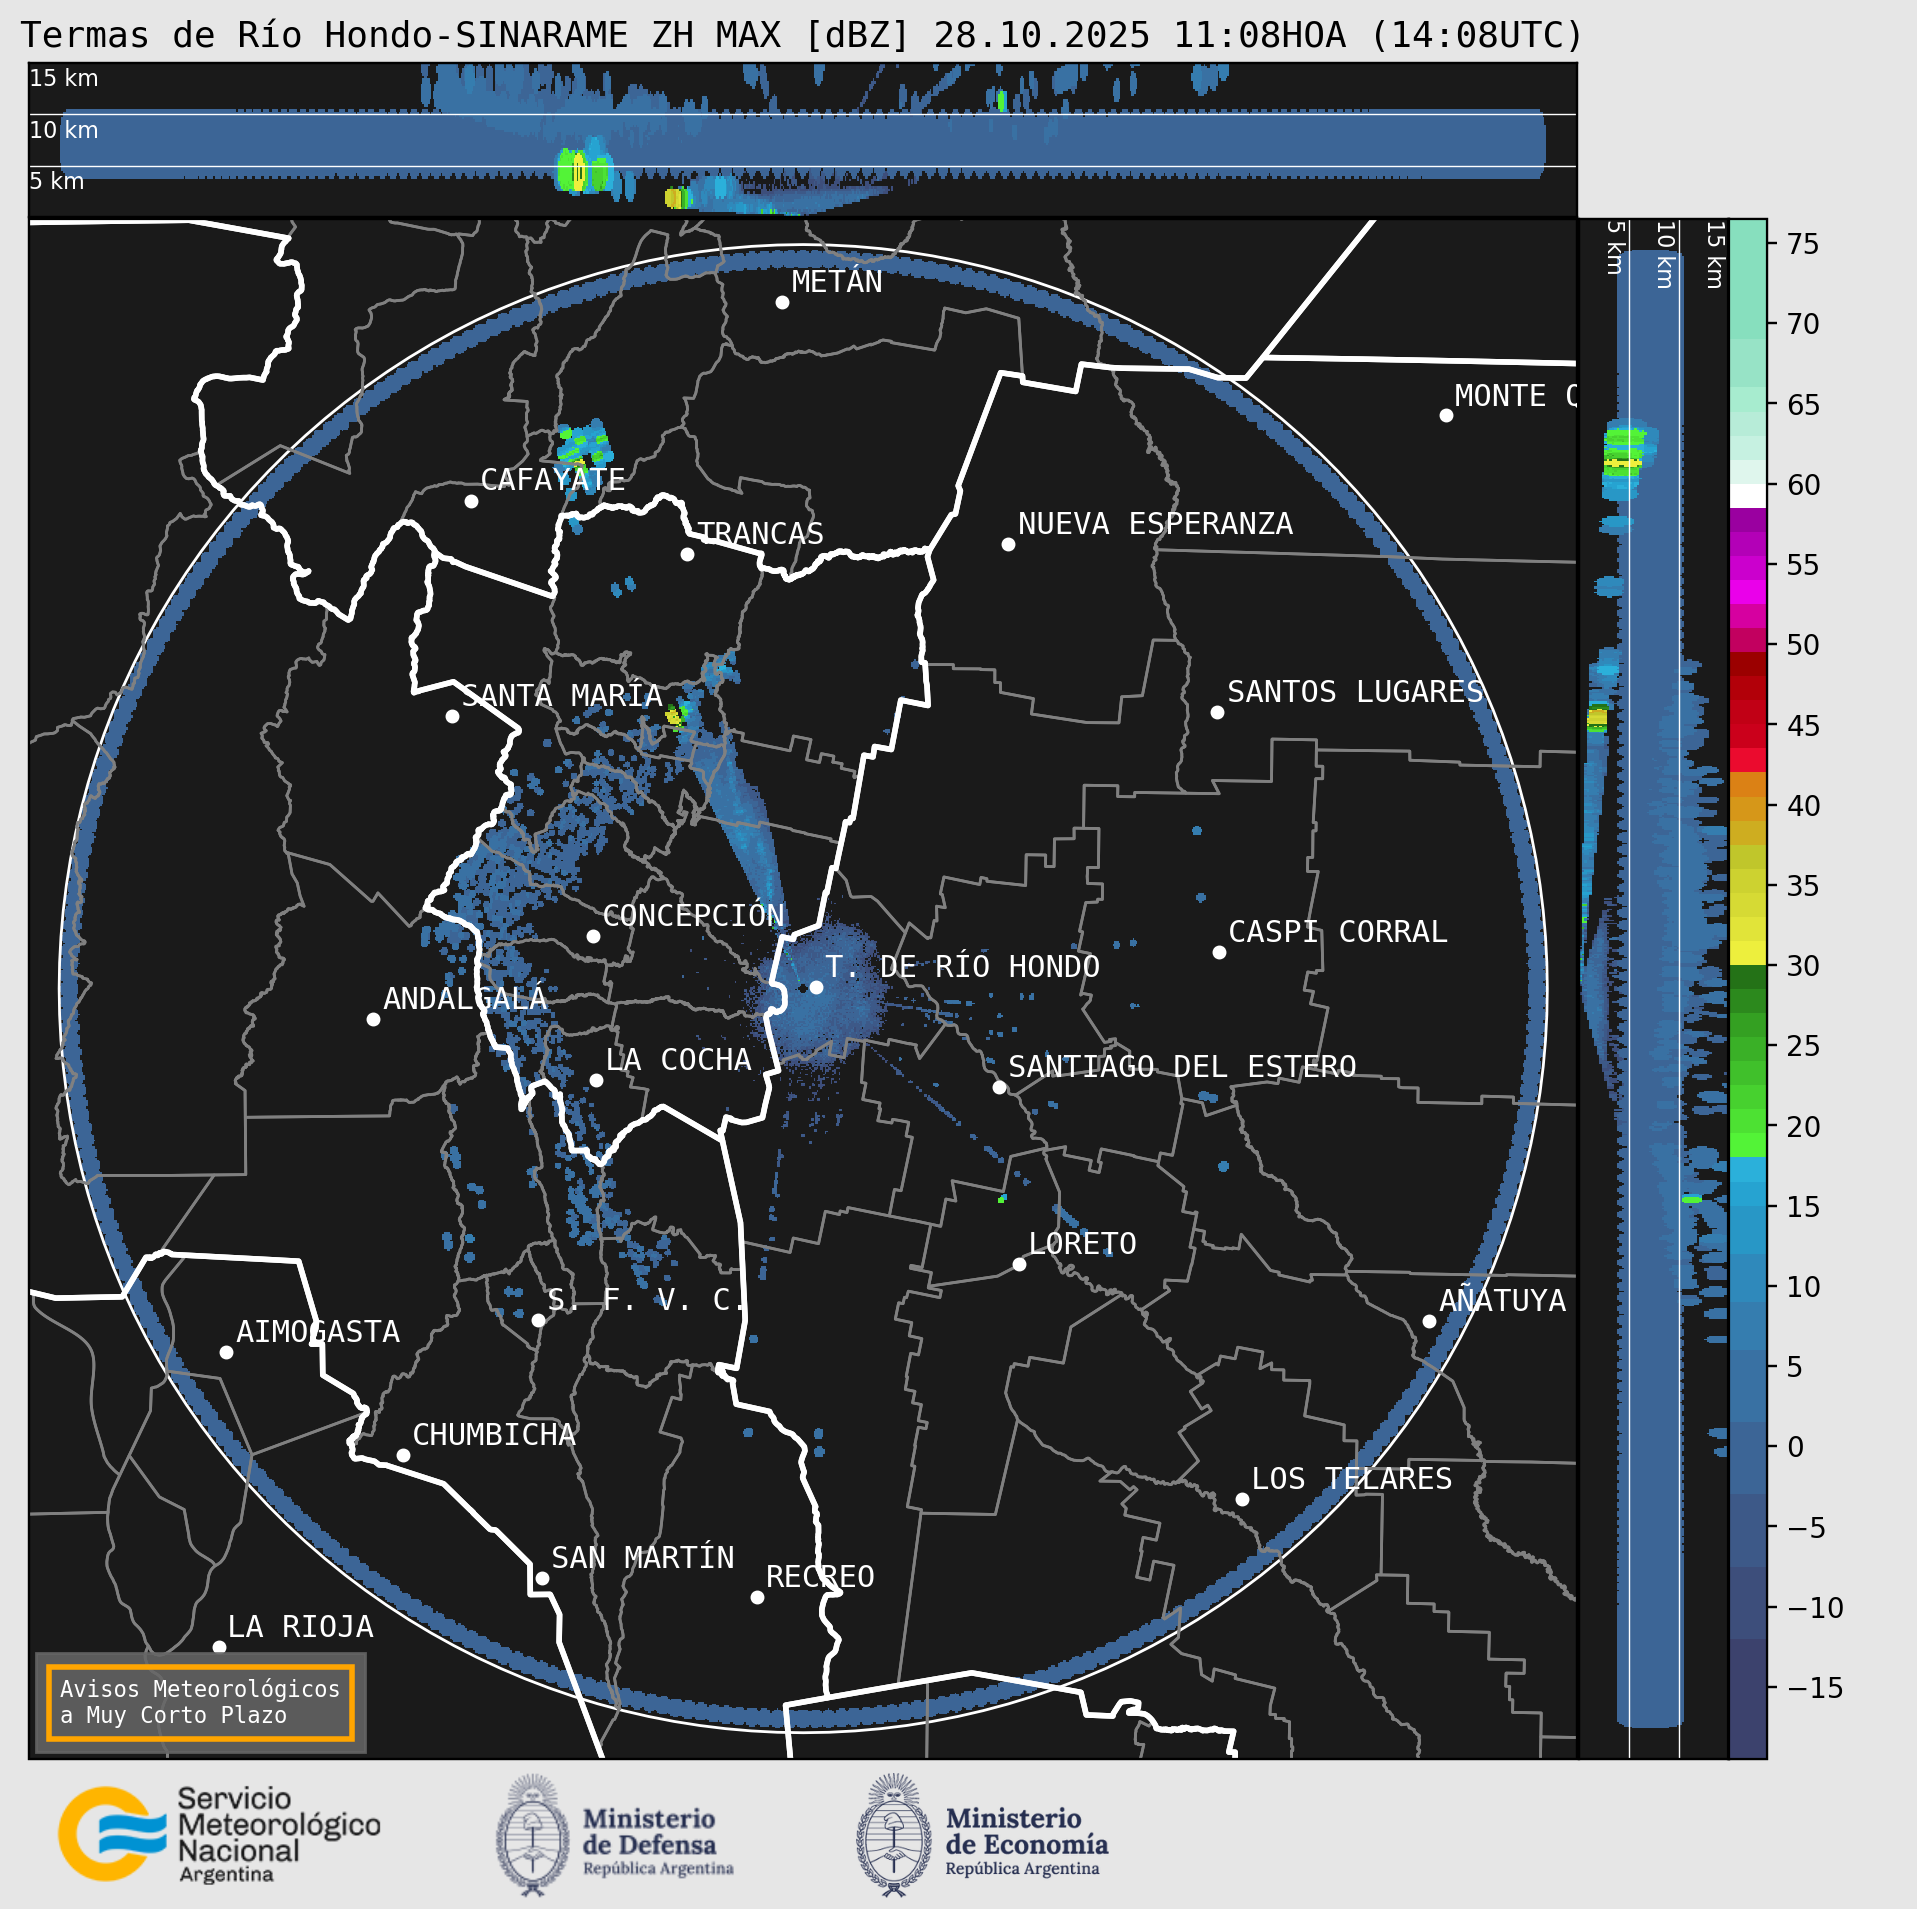Screen dimensions: 1917x1909
Task: Click the Loreto city marker dot
Action: coord(1019,1264)
